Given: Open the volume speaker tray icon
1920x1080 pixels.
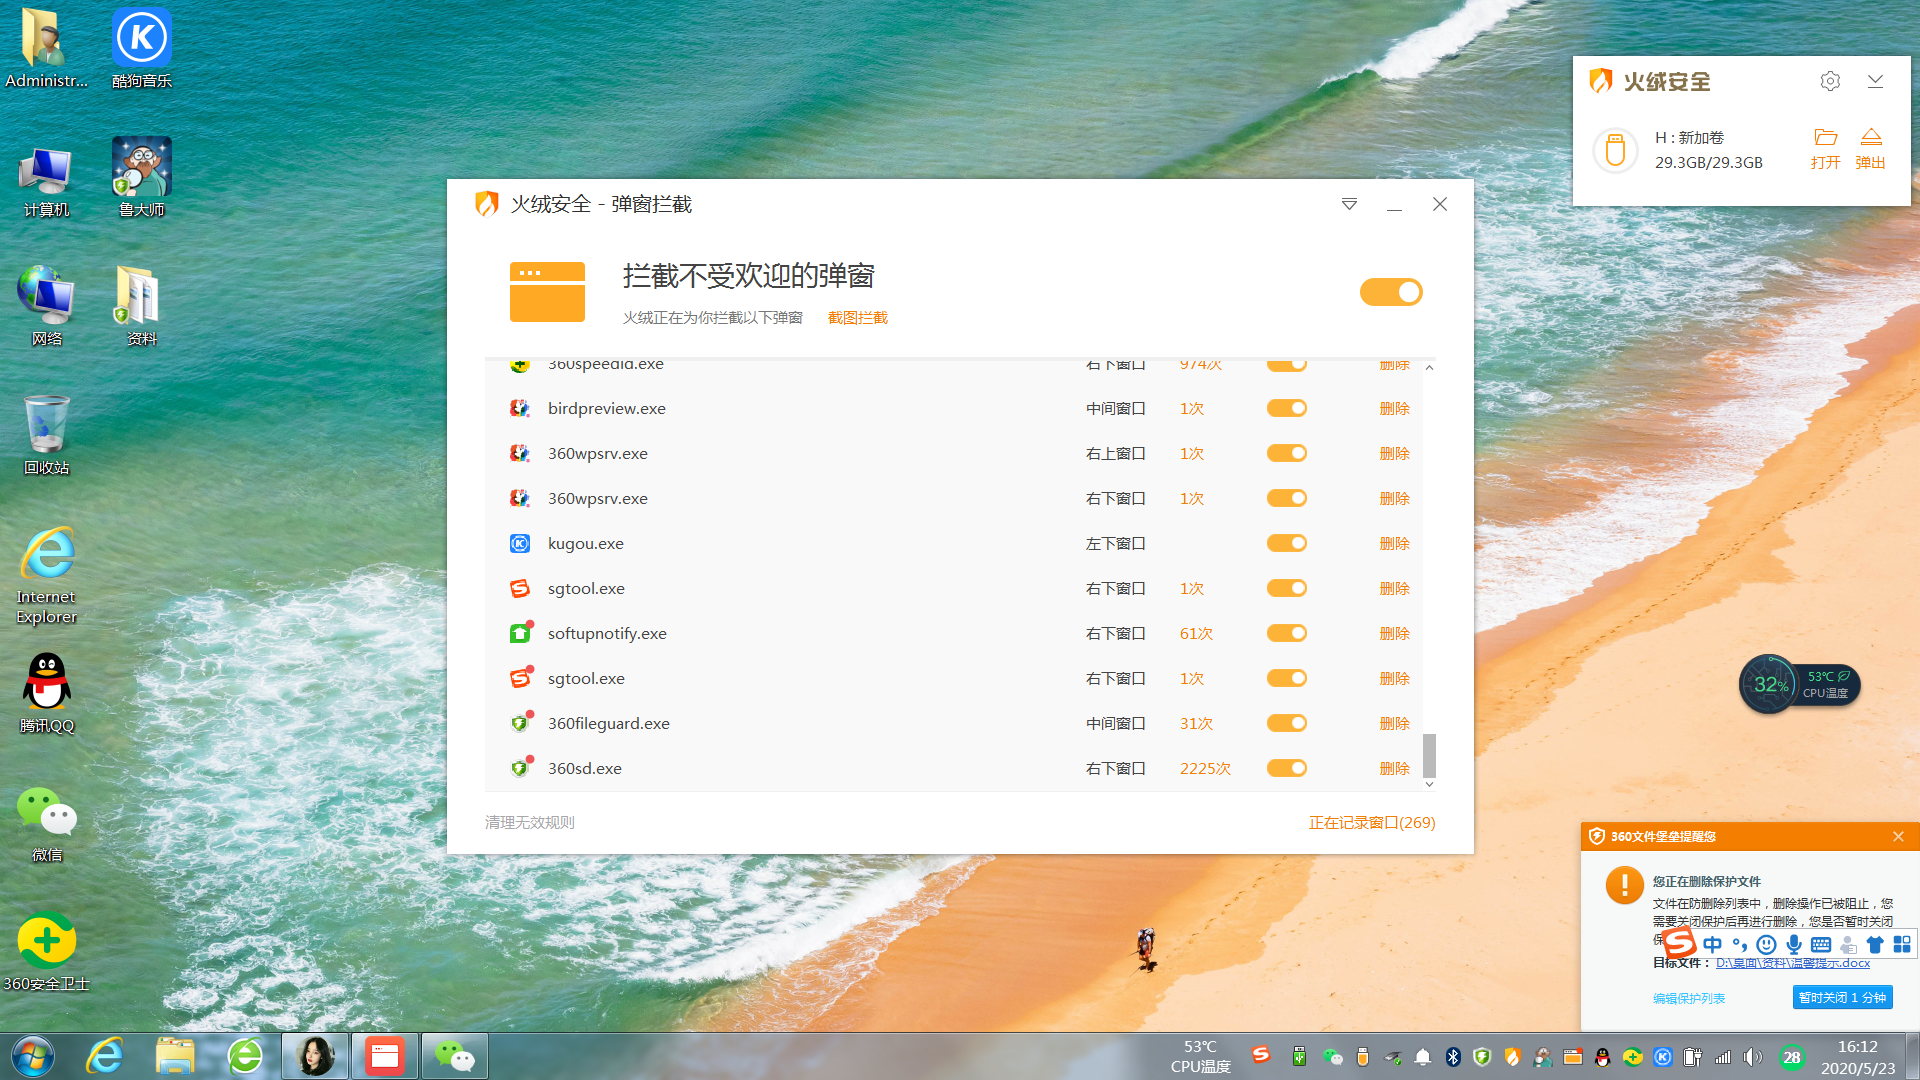Looking at the screenshot, I should pyautogui.click(x=1753, y=1057).
